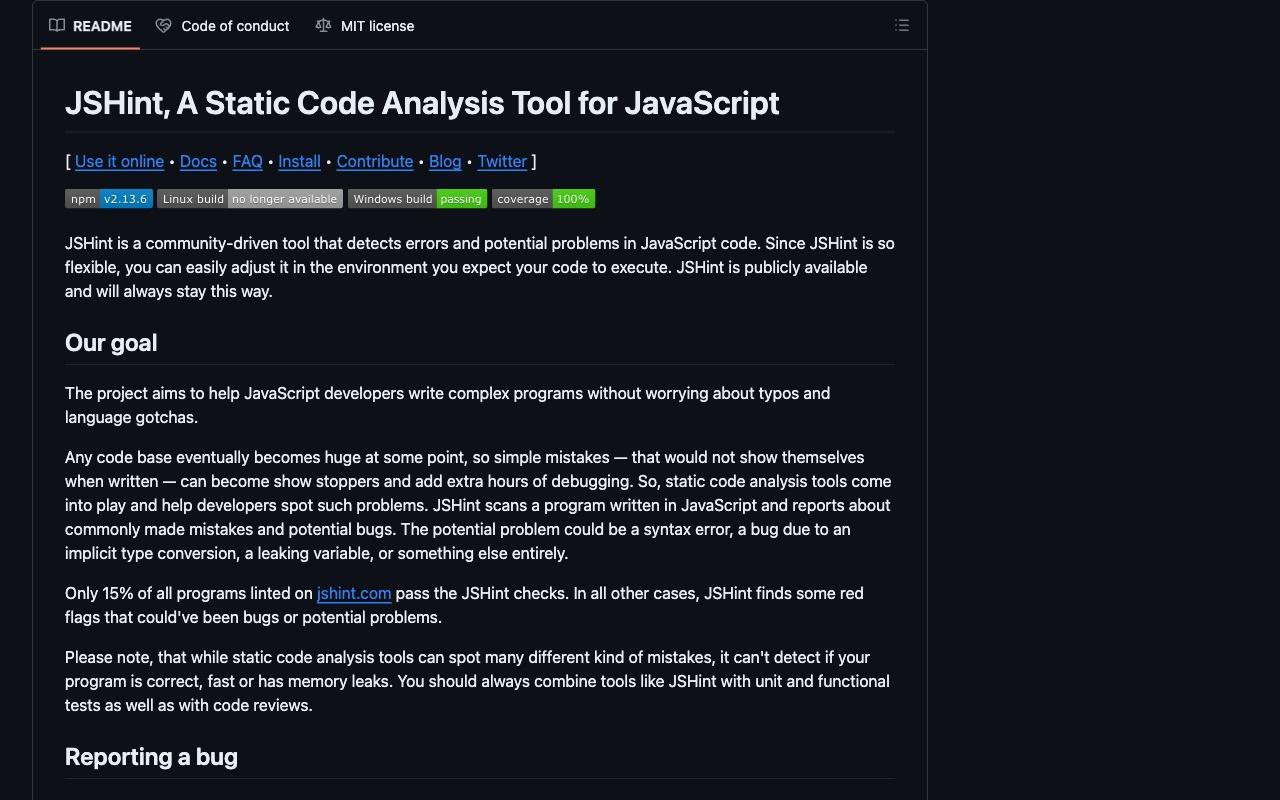Viewport: 1280px width, 800px height.
Task: Open the Twitter link
Action: coord(502,161)
